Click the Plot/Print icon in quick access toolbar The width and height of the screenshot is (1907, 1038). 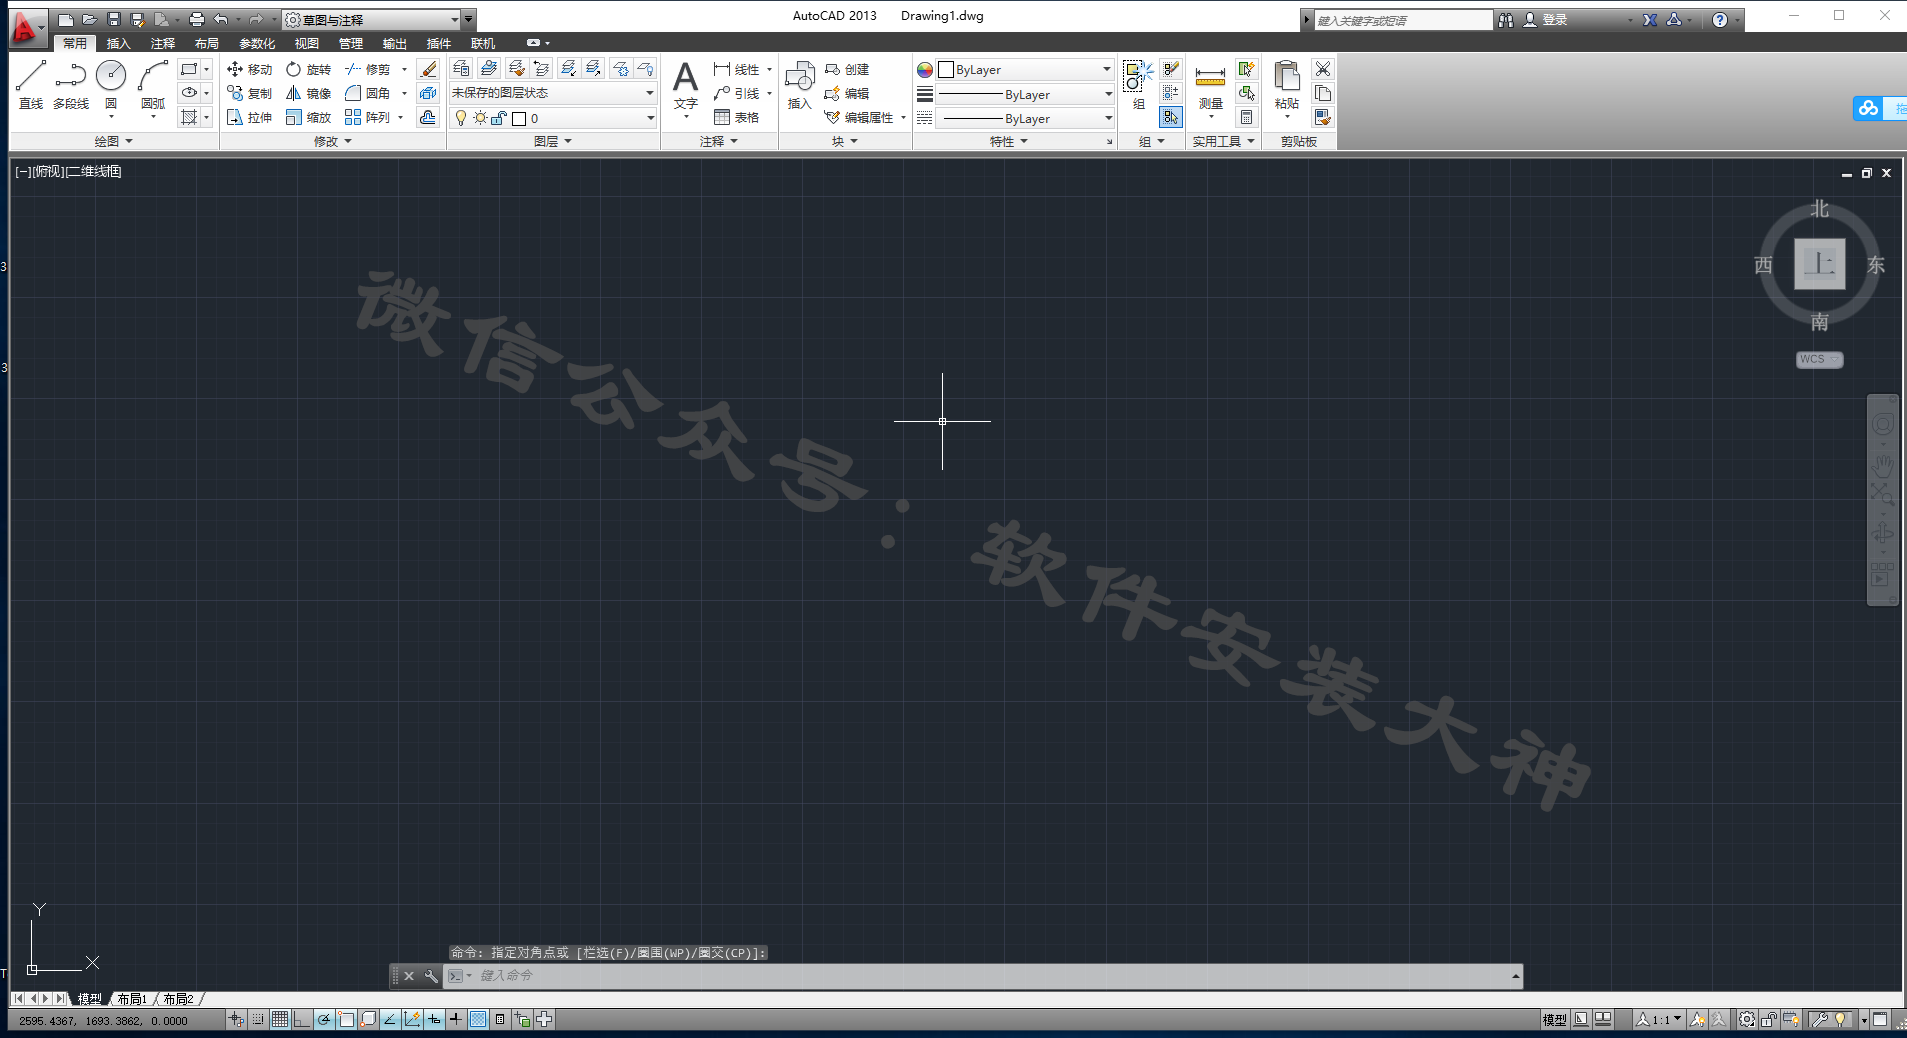pyautogui.click(x=197, y=19)
